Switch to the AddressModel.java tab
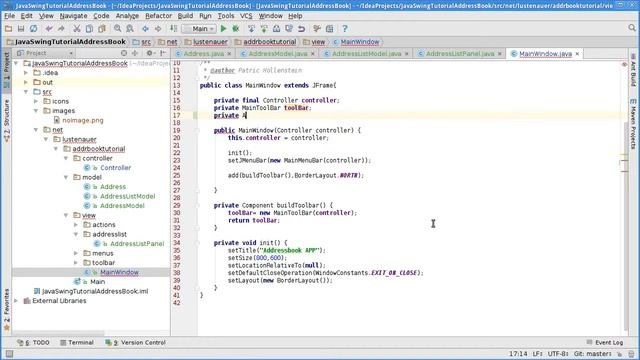 [x=278, y=53]
